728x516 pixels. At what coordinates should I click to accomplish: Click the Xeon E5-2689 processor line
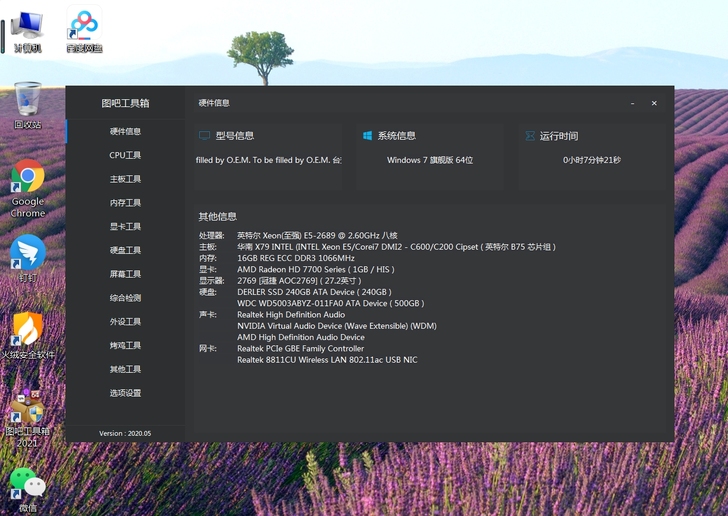pyautogui.click(x=317, y=235)
